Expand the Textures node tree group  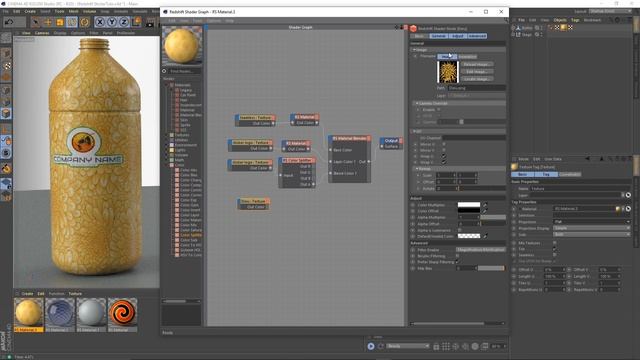click(x=167, y=135)
